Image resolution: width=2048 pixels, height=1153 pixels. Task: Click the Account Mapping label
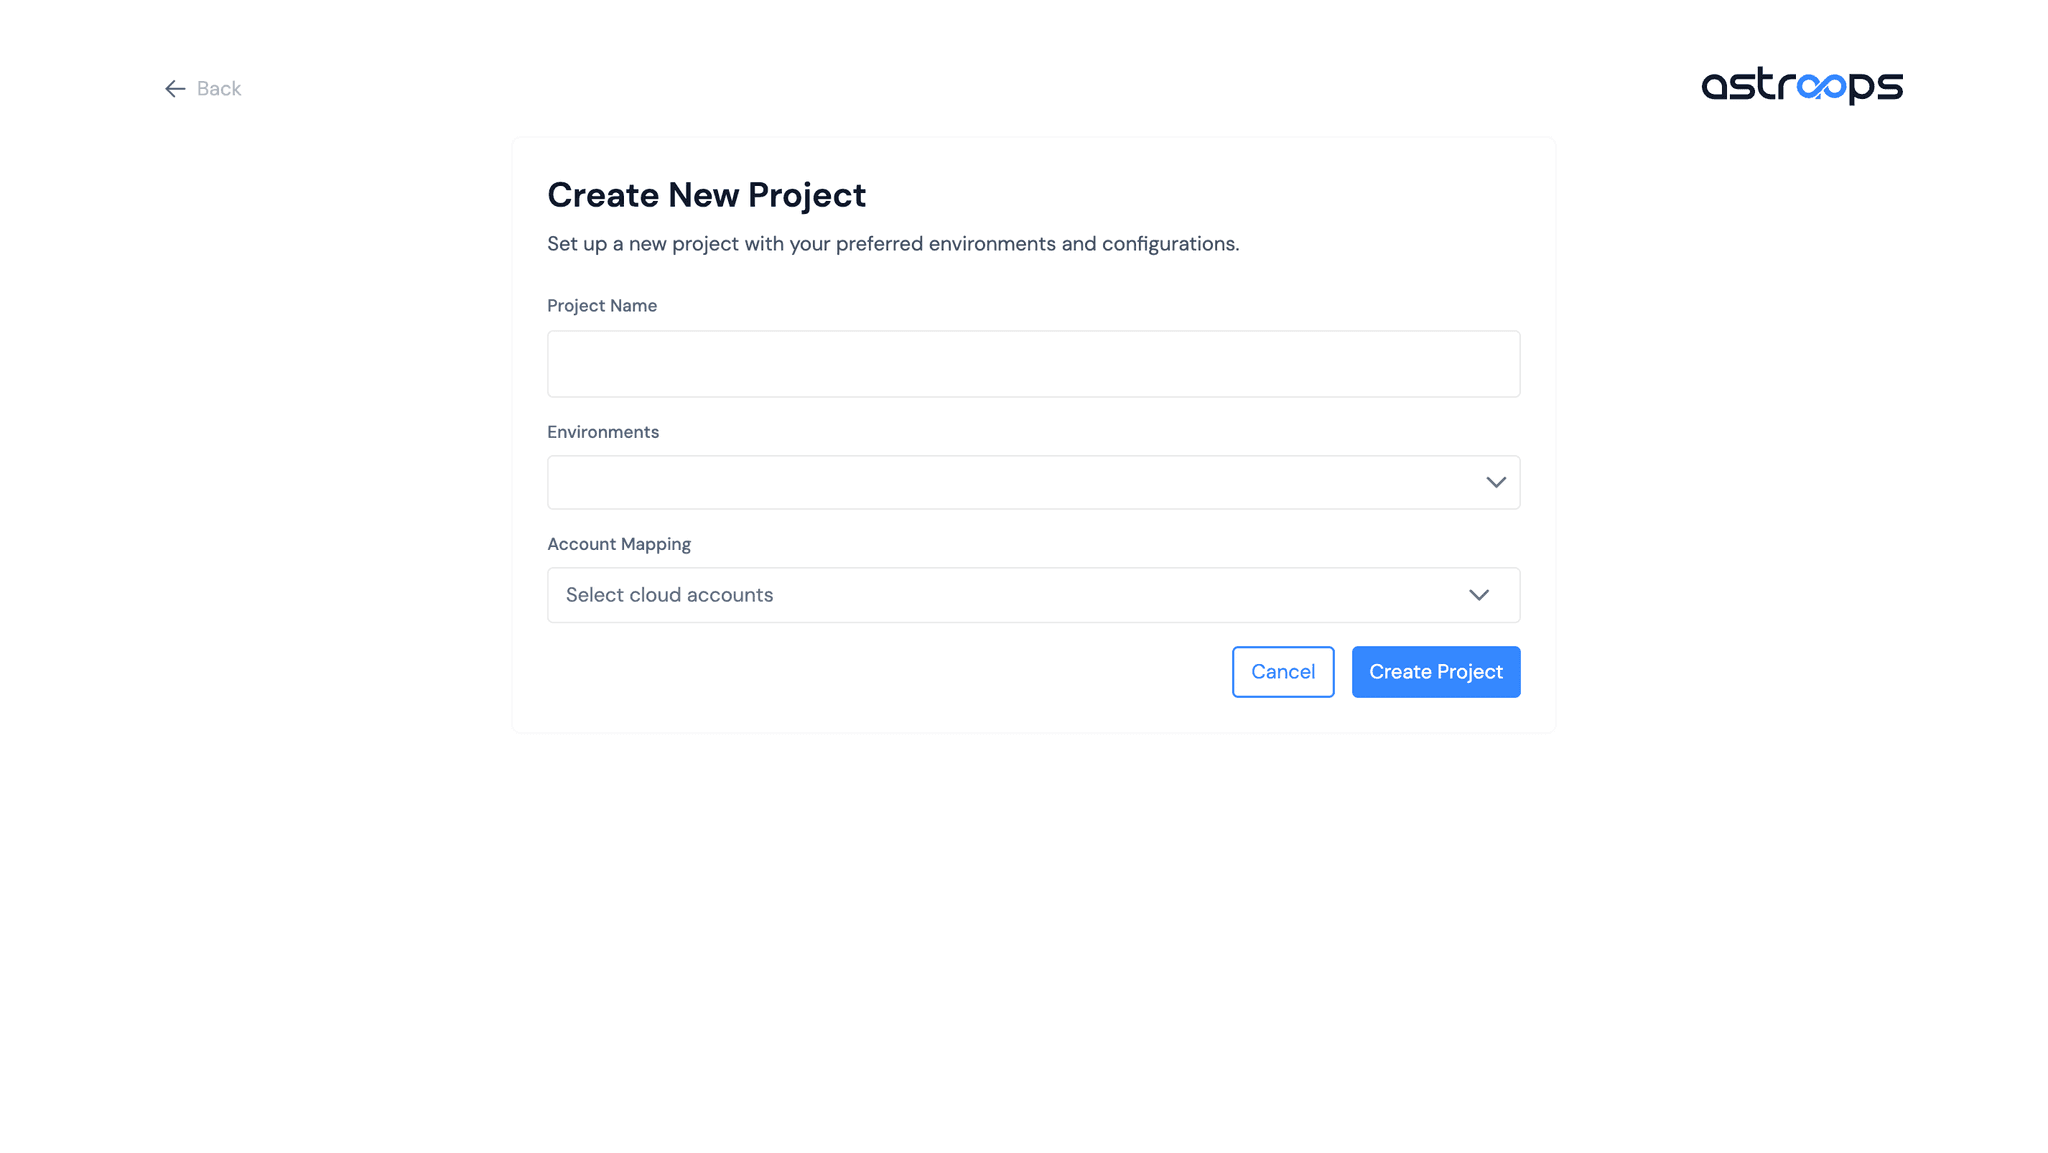click(x=618, y=544)
